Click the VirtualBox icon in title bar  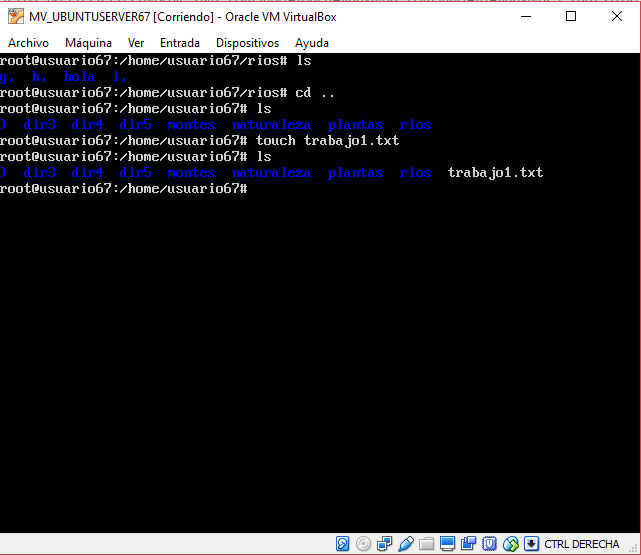pos(14,16)
